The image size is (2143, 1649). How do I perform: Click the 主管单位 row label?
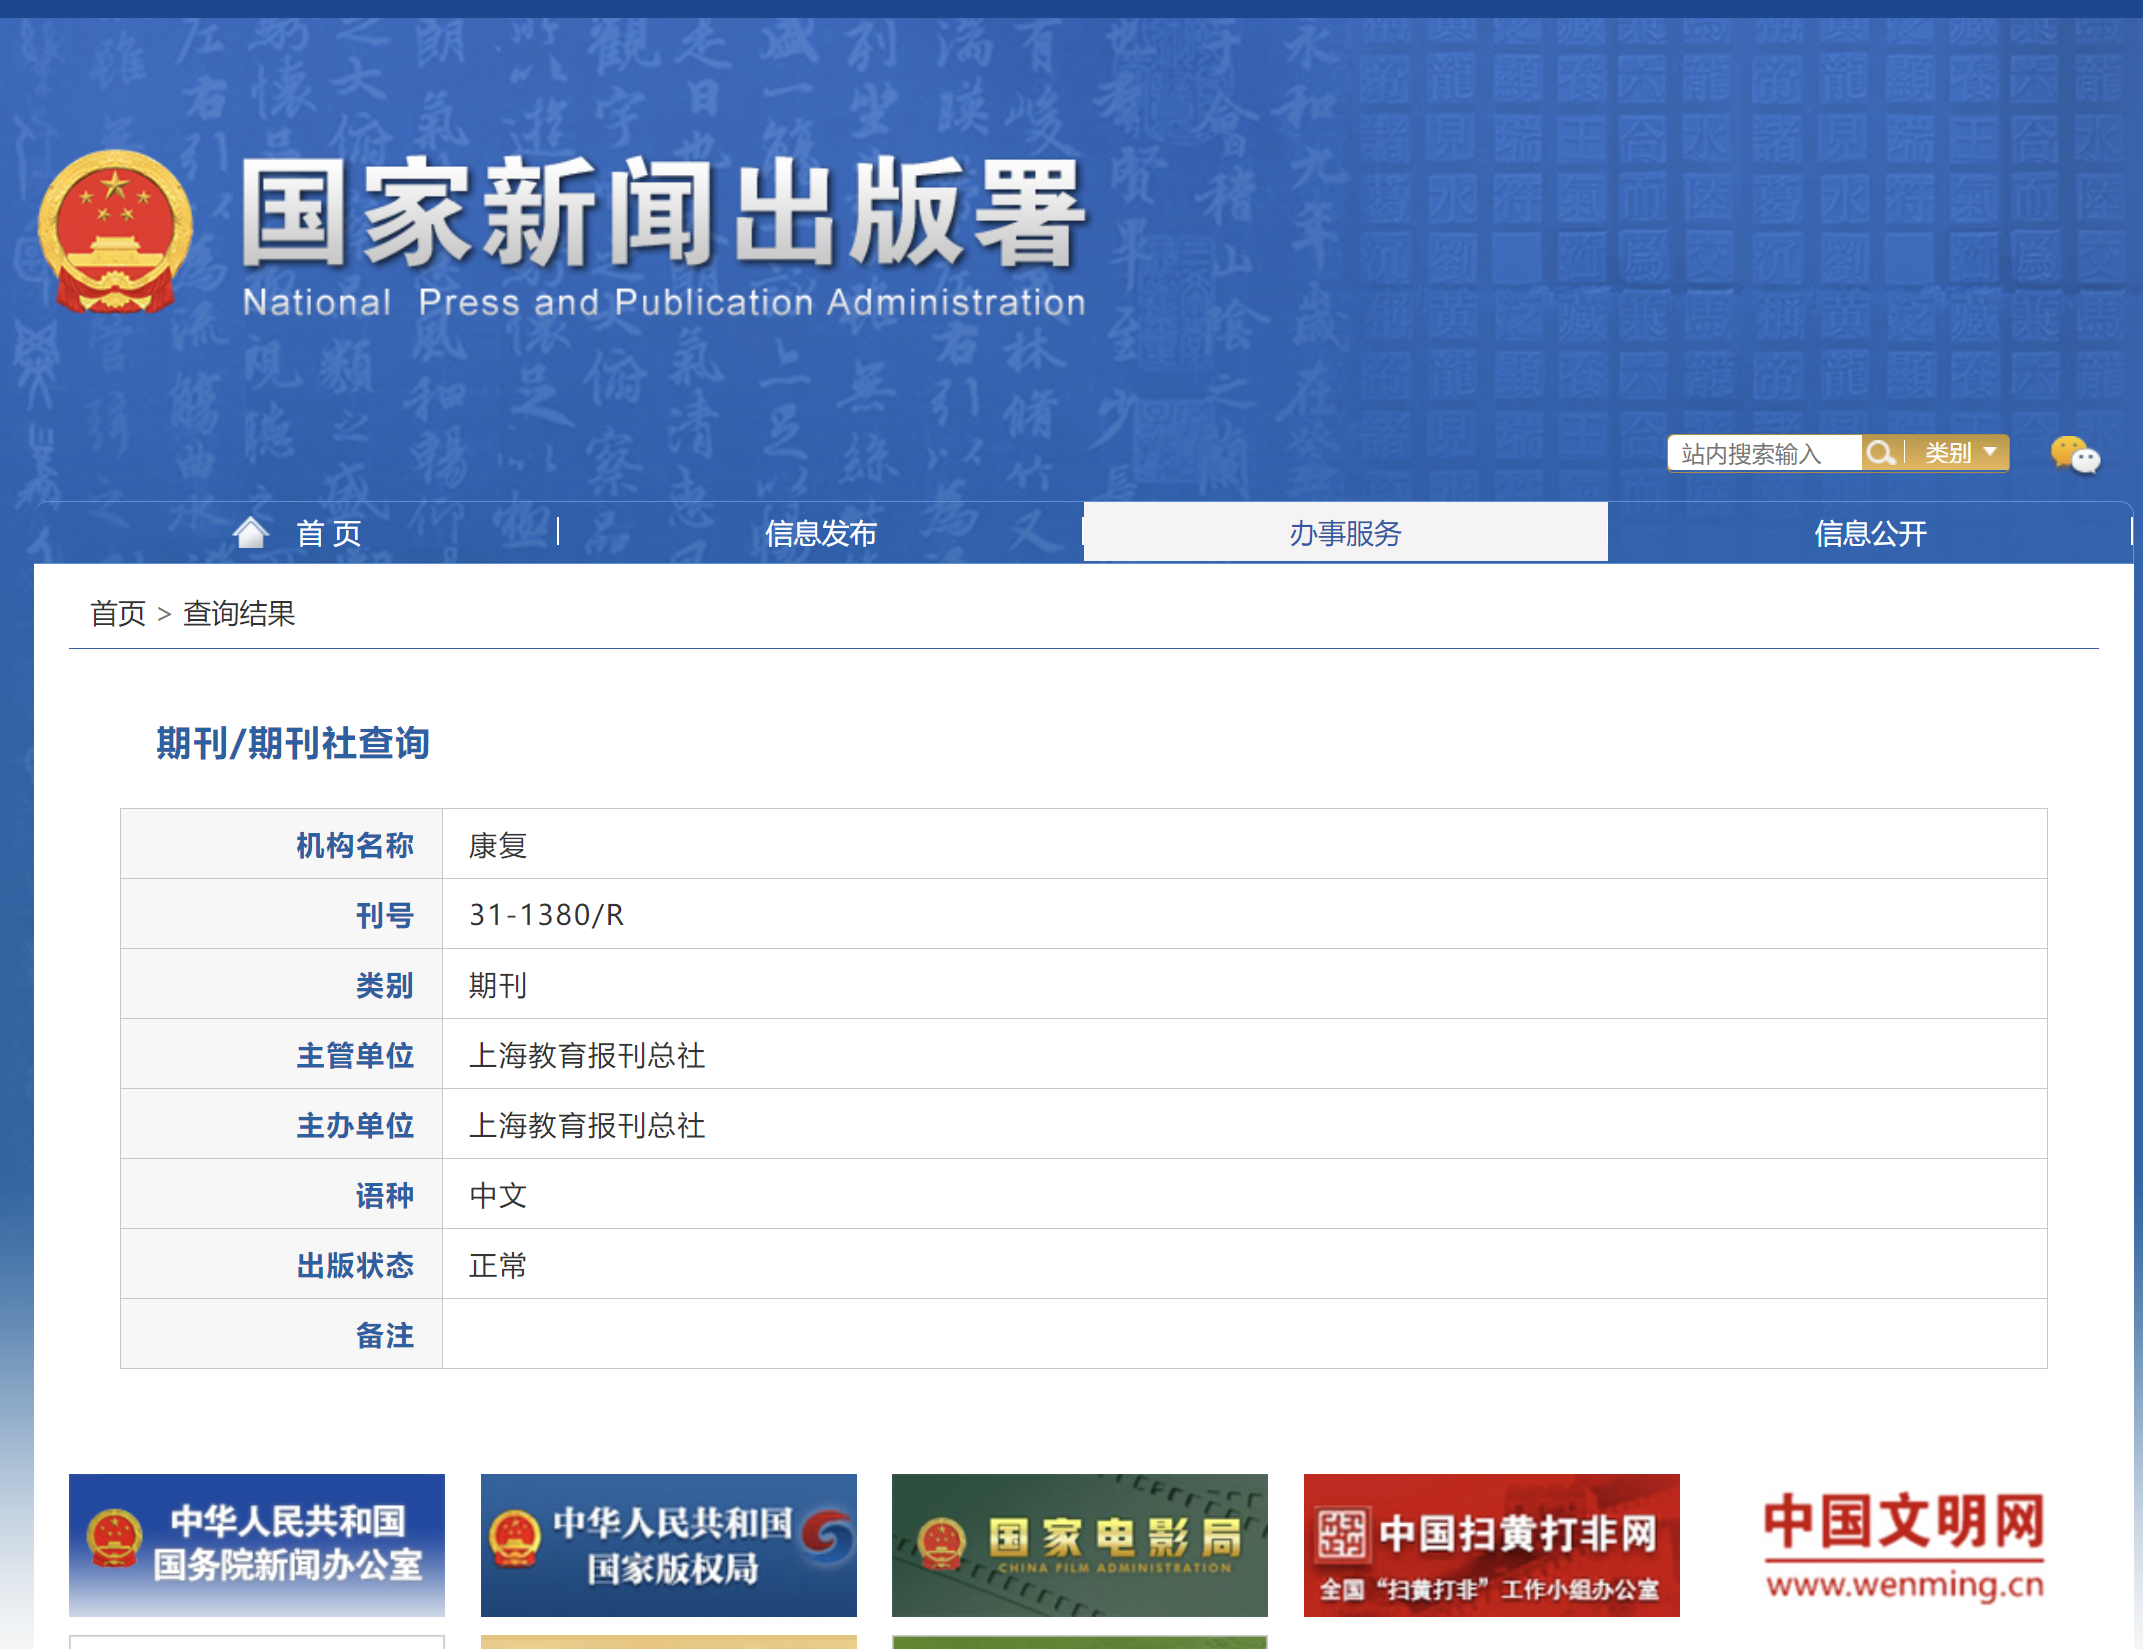[x=355, y=1055]
